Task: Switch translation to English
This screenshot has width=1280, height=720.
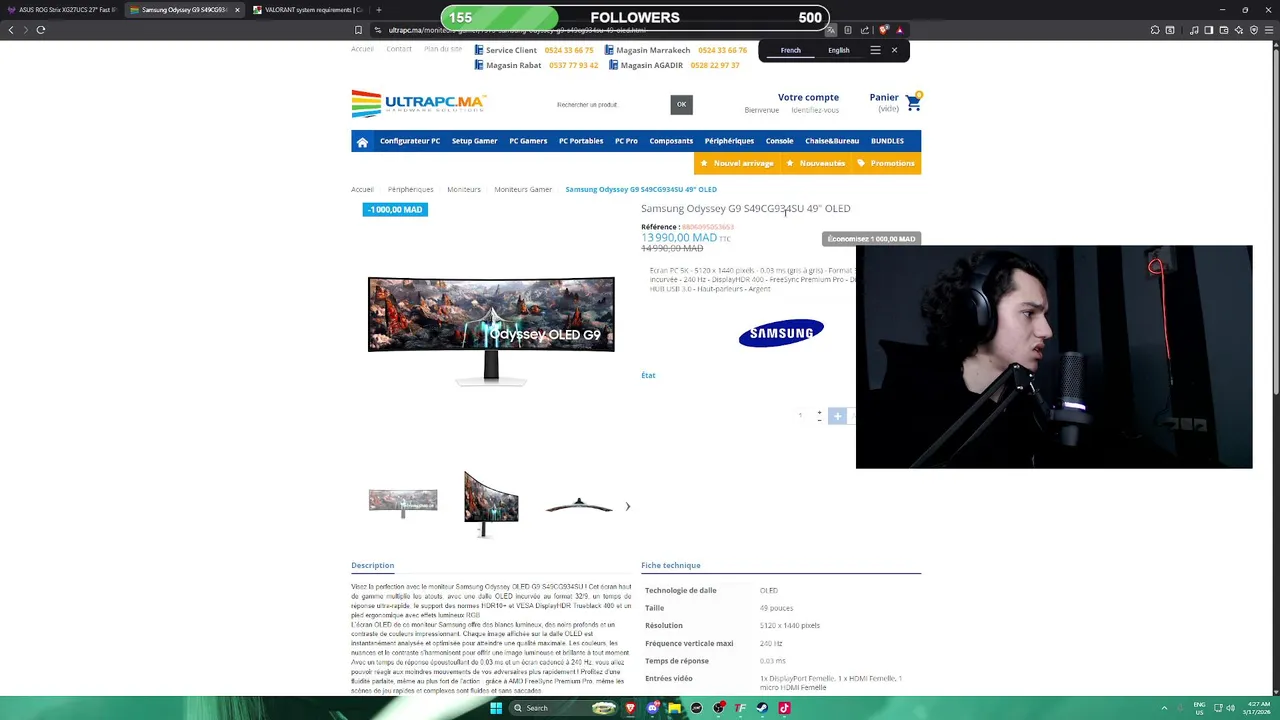Action: coord(838,50)
